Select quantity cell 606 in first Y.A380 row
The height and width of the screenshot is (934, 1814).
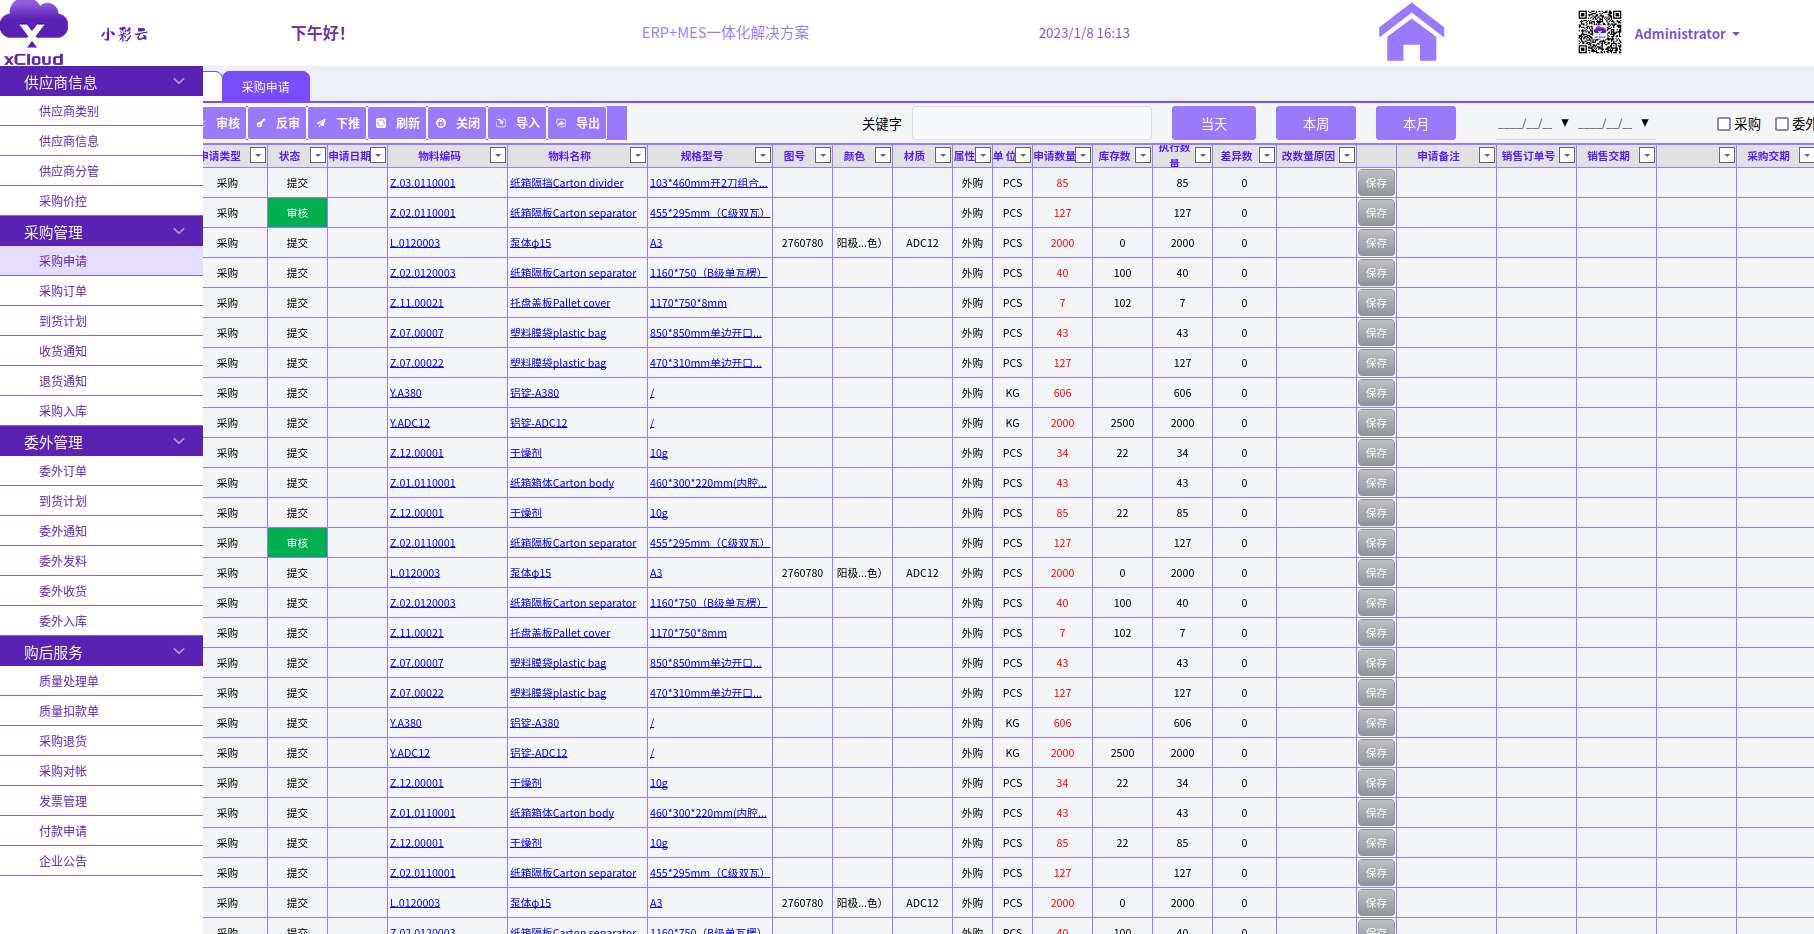coord(1062,393)
